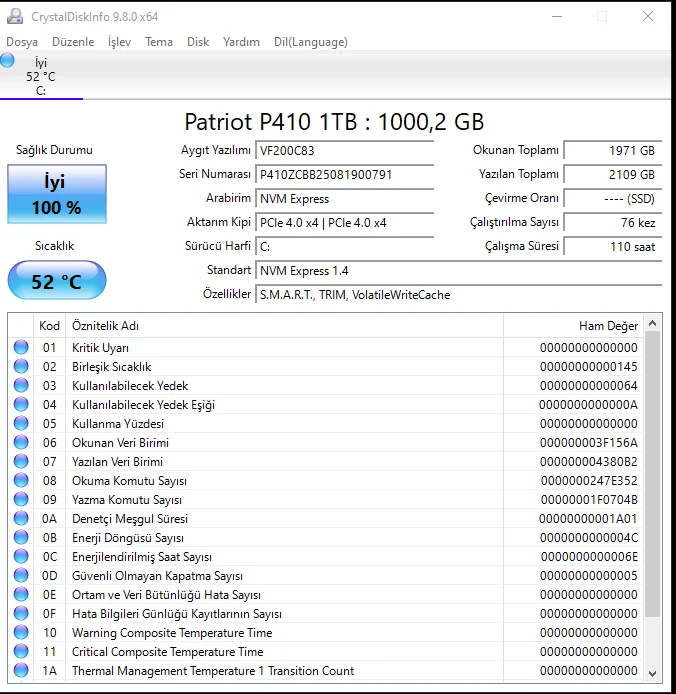Click the attribute list vertical scrollbar thumb
This screenshot has width=676, height=694.
[x=652, y=474]
